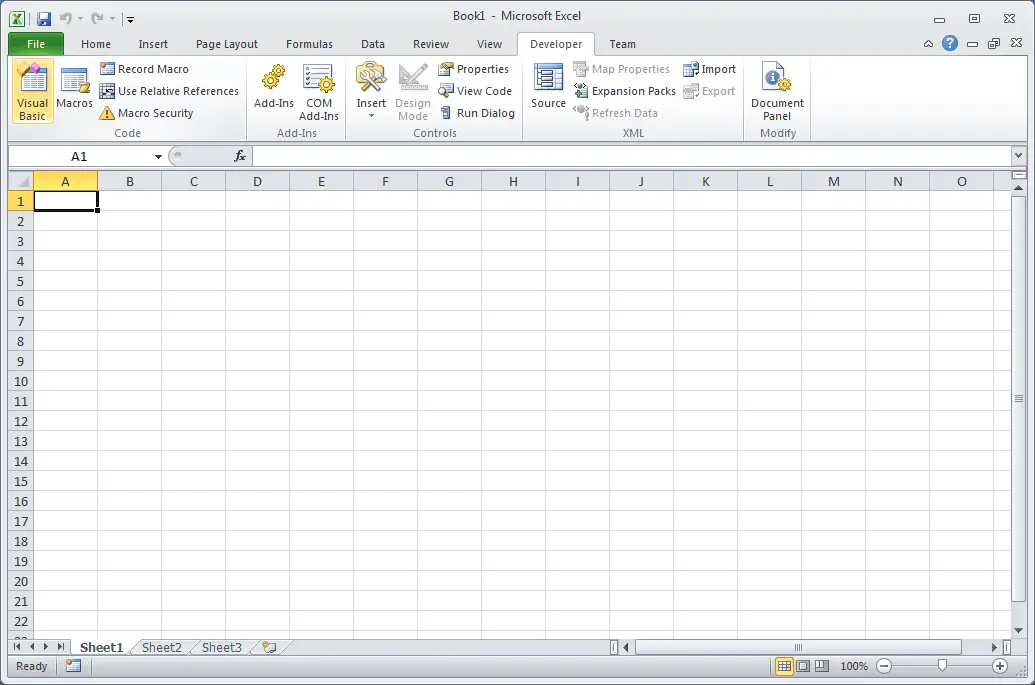Image resolution: width=1035 pixels, height=685 pixels.
Task: Save the workbook from Quick Access Toolbar
Action: click(44, 19)
